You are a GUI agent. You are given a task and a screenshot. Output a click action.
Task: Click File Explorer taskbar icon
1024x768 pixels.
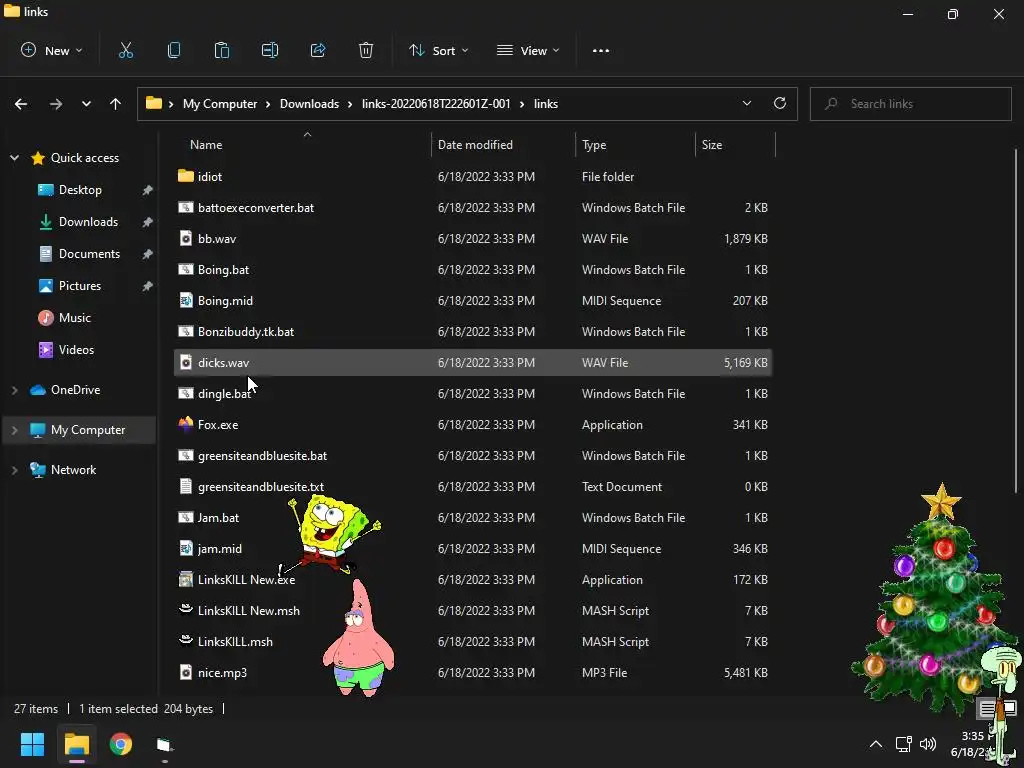(x=76, y=744)
